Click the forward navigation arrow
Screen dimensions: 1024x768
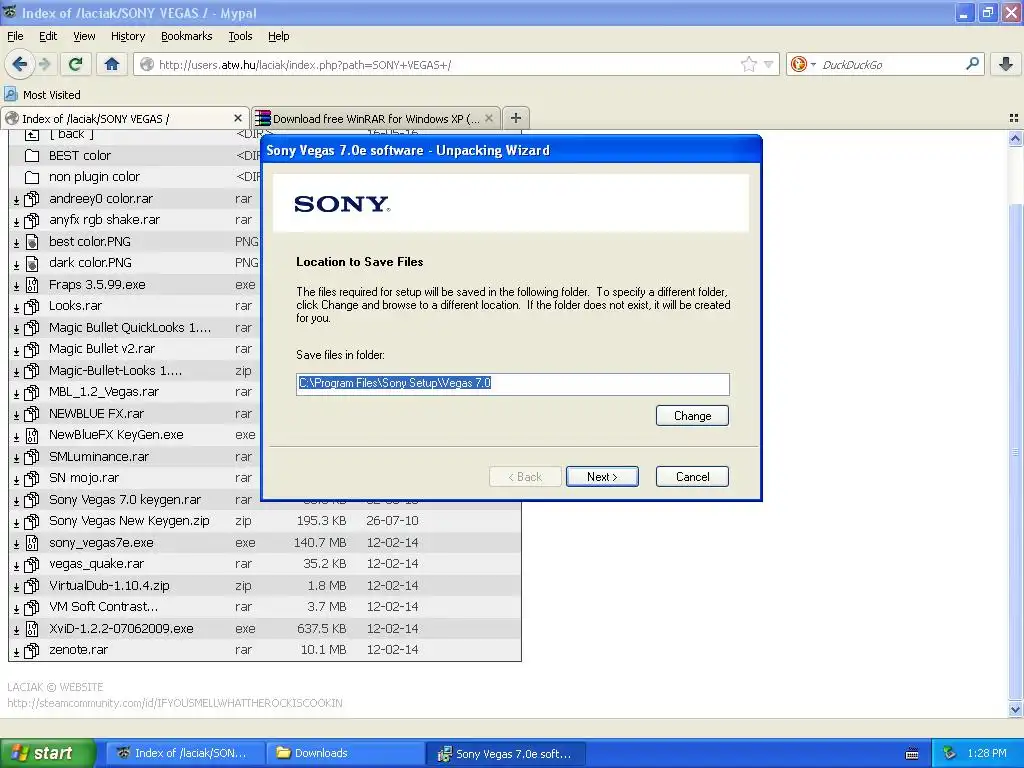(44, 64)
